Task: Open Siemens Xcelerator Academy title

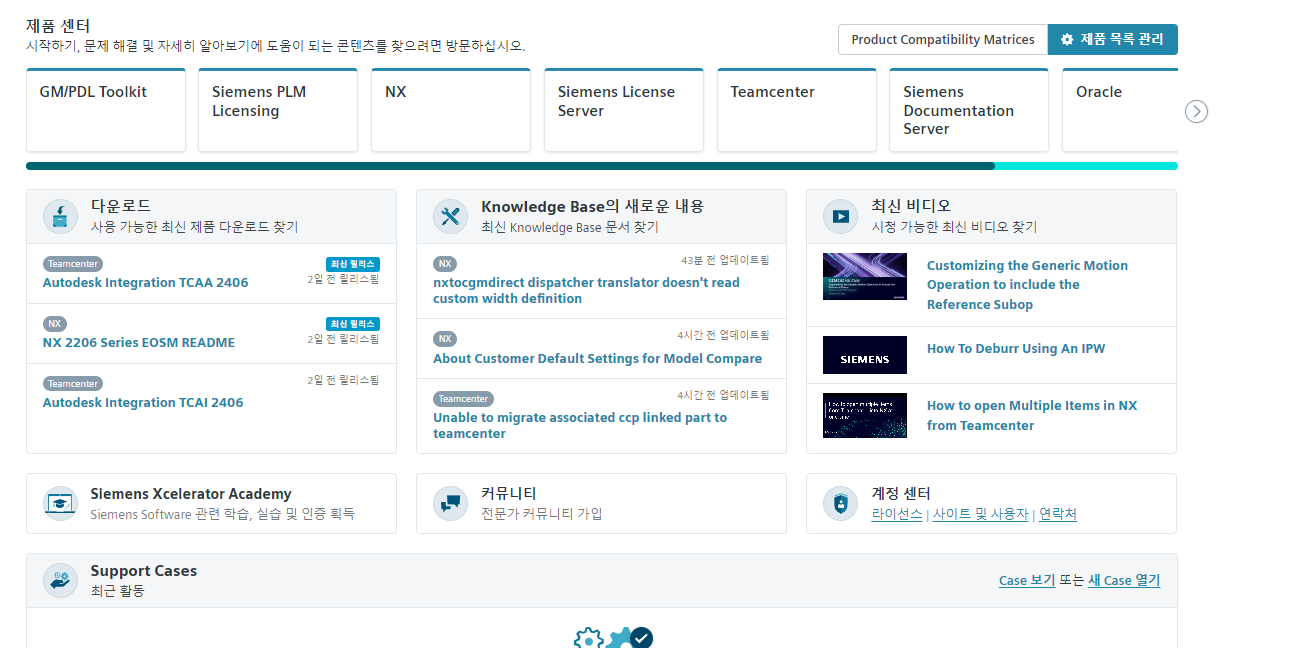Action: 191,494
